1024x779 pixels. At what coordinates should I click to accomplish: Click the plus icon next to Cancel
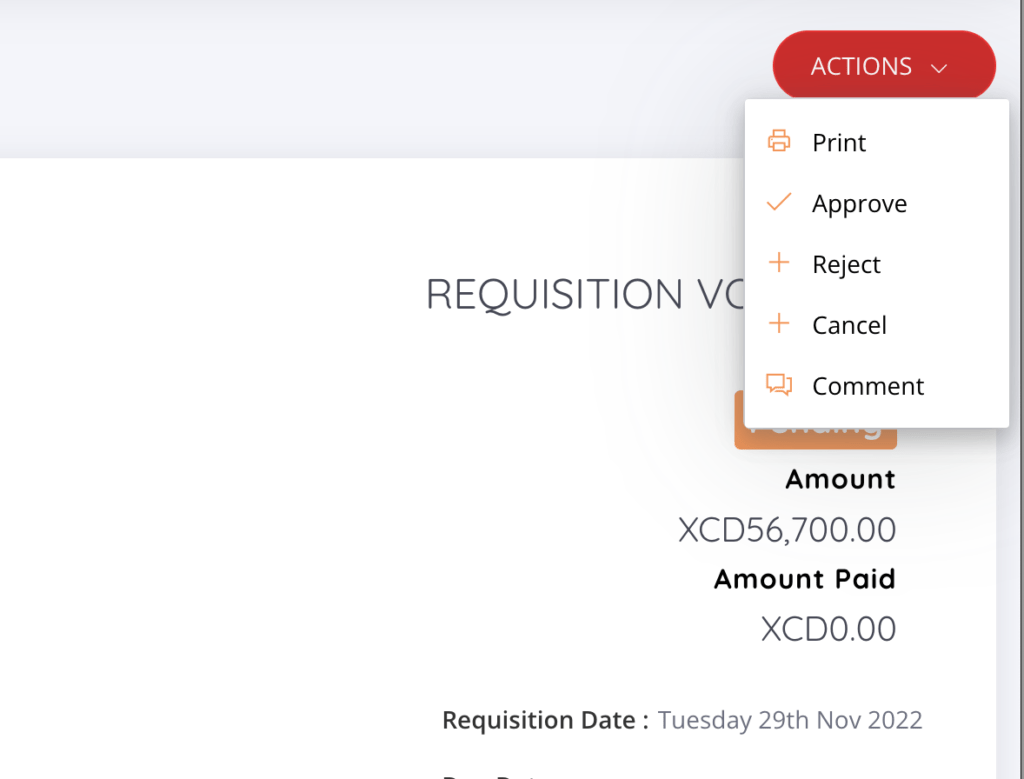[779, 323]
